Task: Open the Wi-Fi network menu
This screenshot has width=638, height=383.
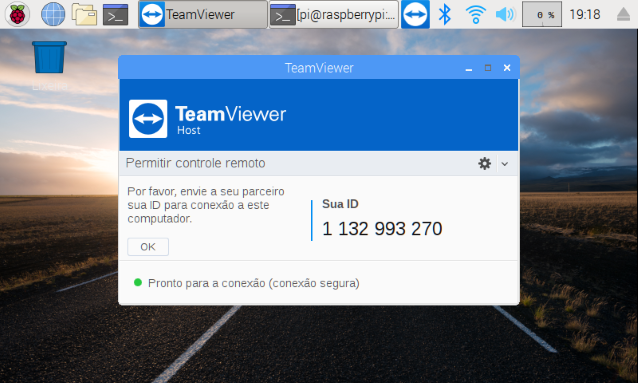Action: (476, 15)
